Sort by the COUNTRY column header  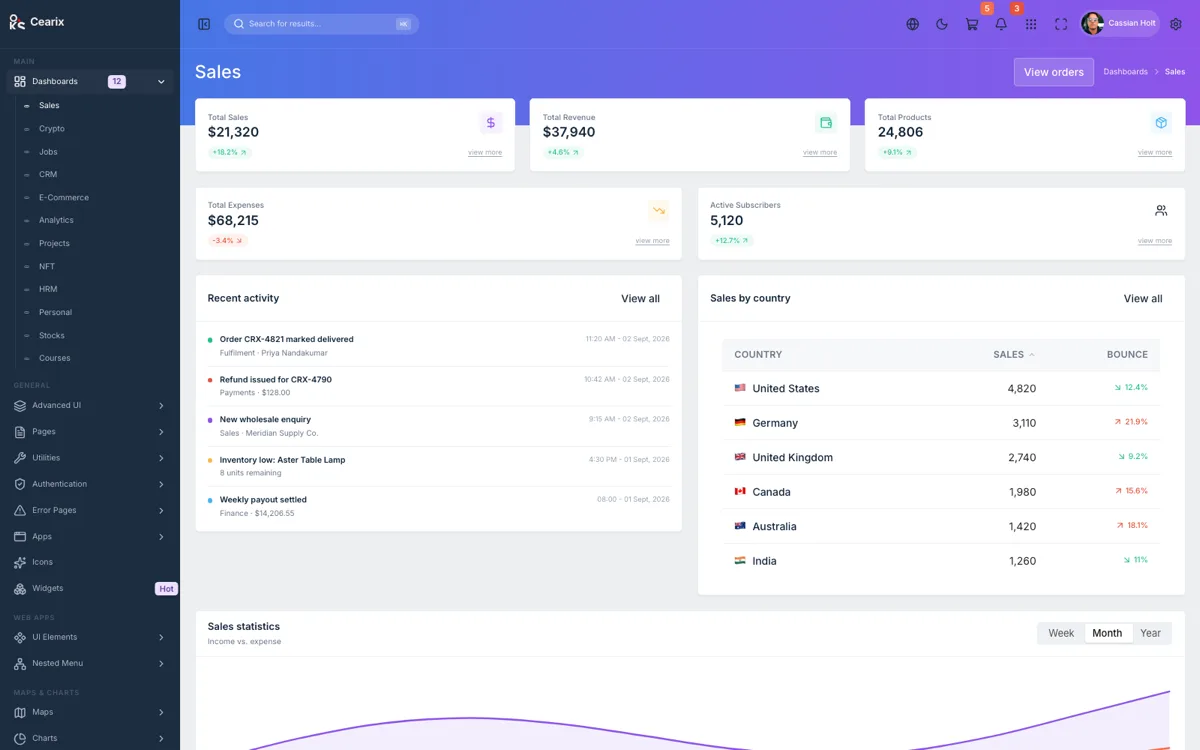758,355
